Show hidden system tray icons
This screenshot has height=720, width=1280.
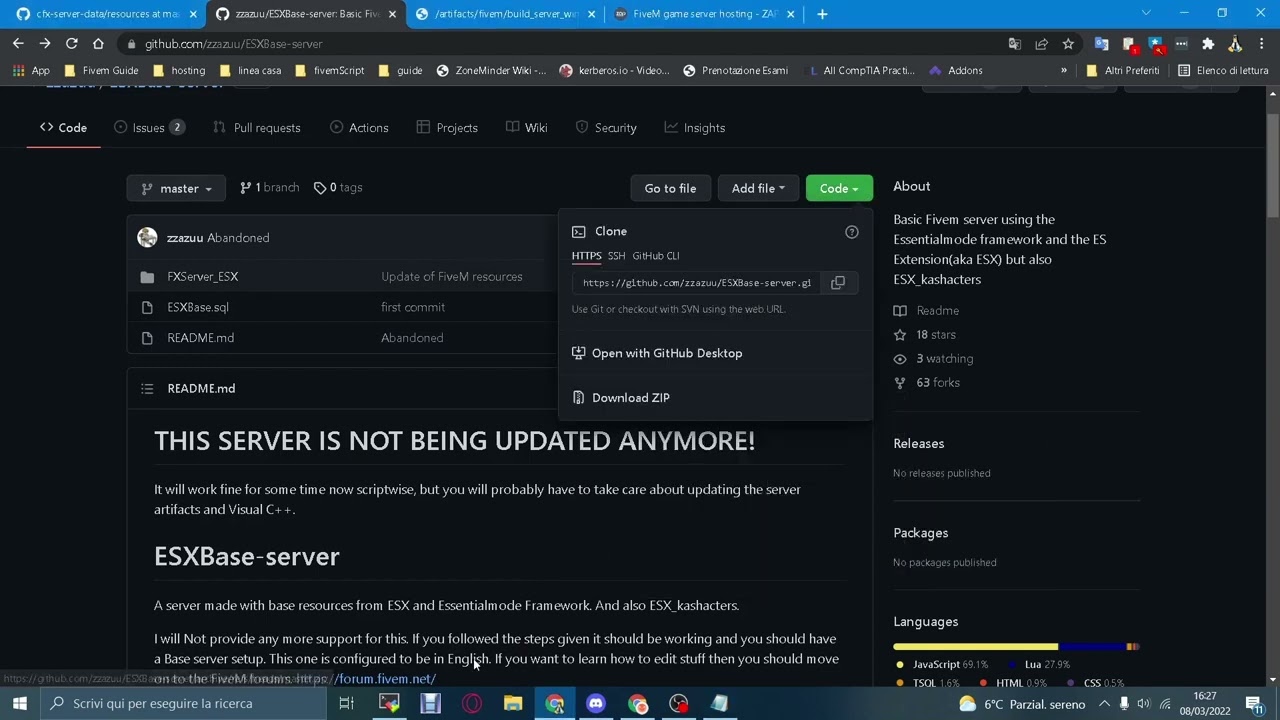coord(1104,704)
